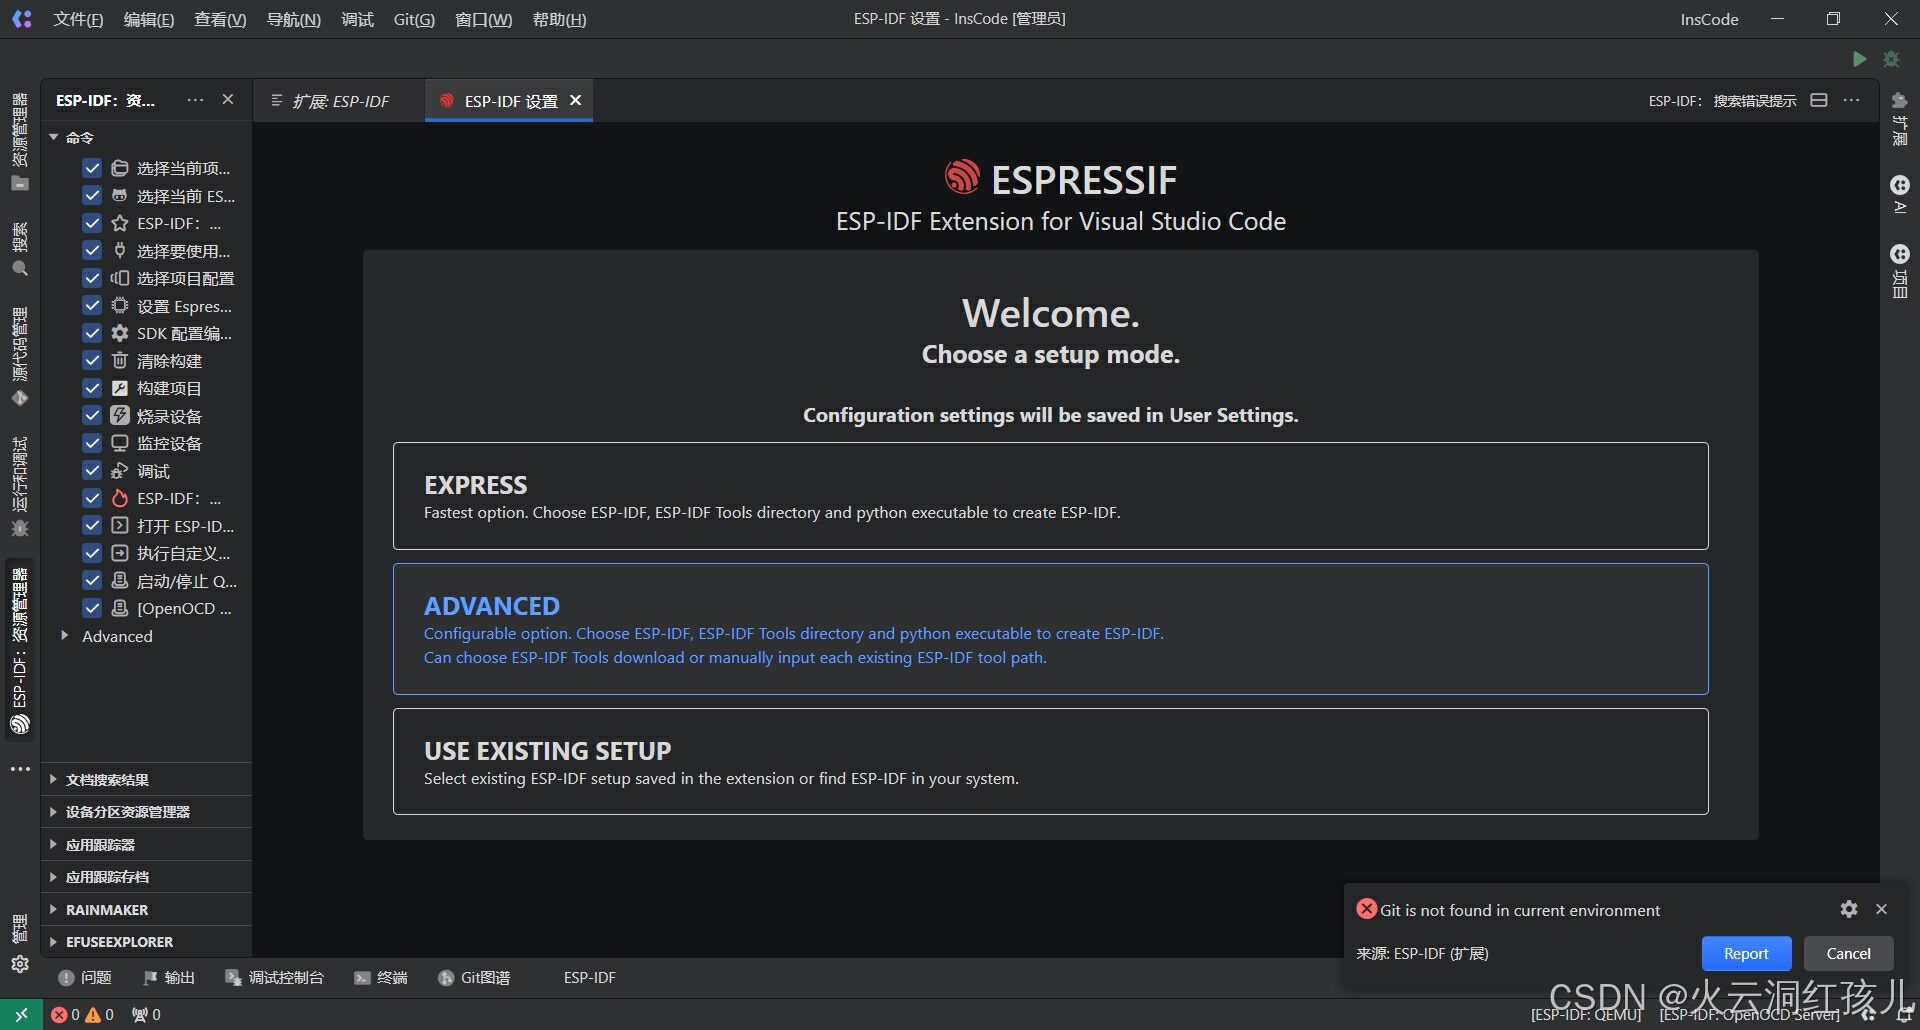Click the remote window green status icon
Screen dimensions: 1920x1030
coord(21,1014)
